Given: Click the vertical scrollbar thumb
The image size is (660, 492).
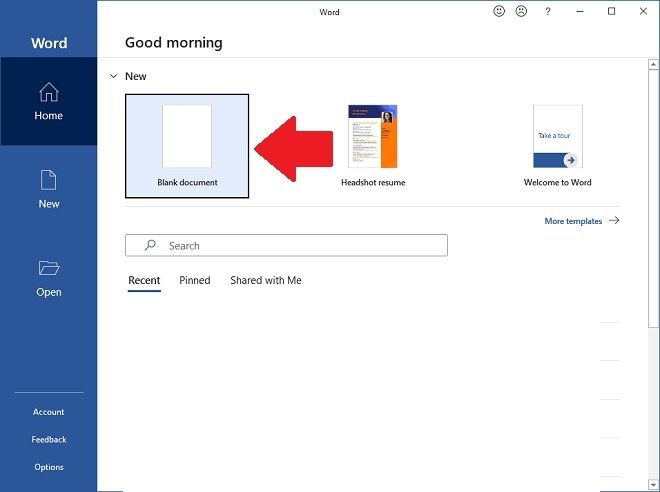Looking at the screenshot, I should tap(653, 199).
